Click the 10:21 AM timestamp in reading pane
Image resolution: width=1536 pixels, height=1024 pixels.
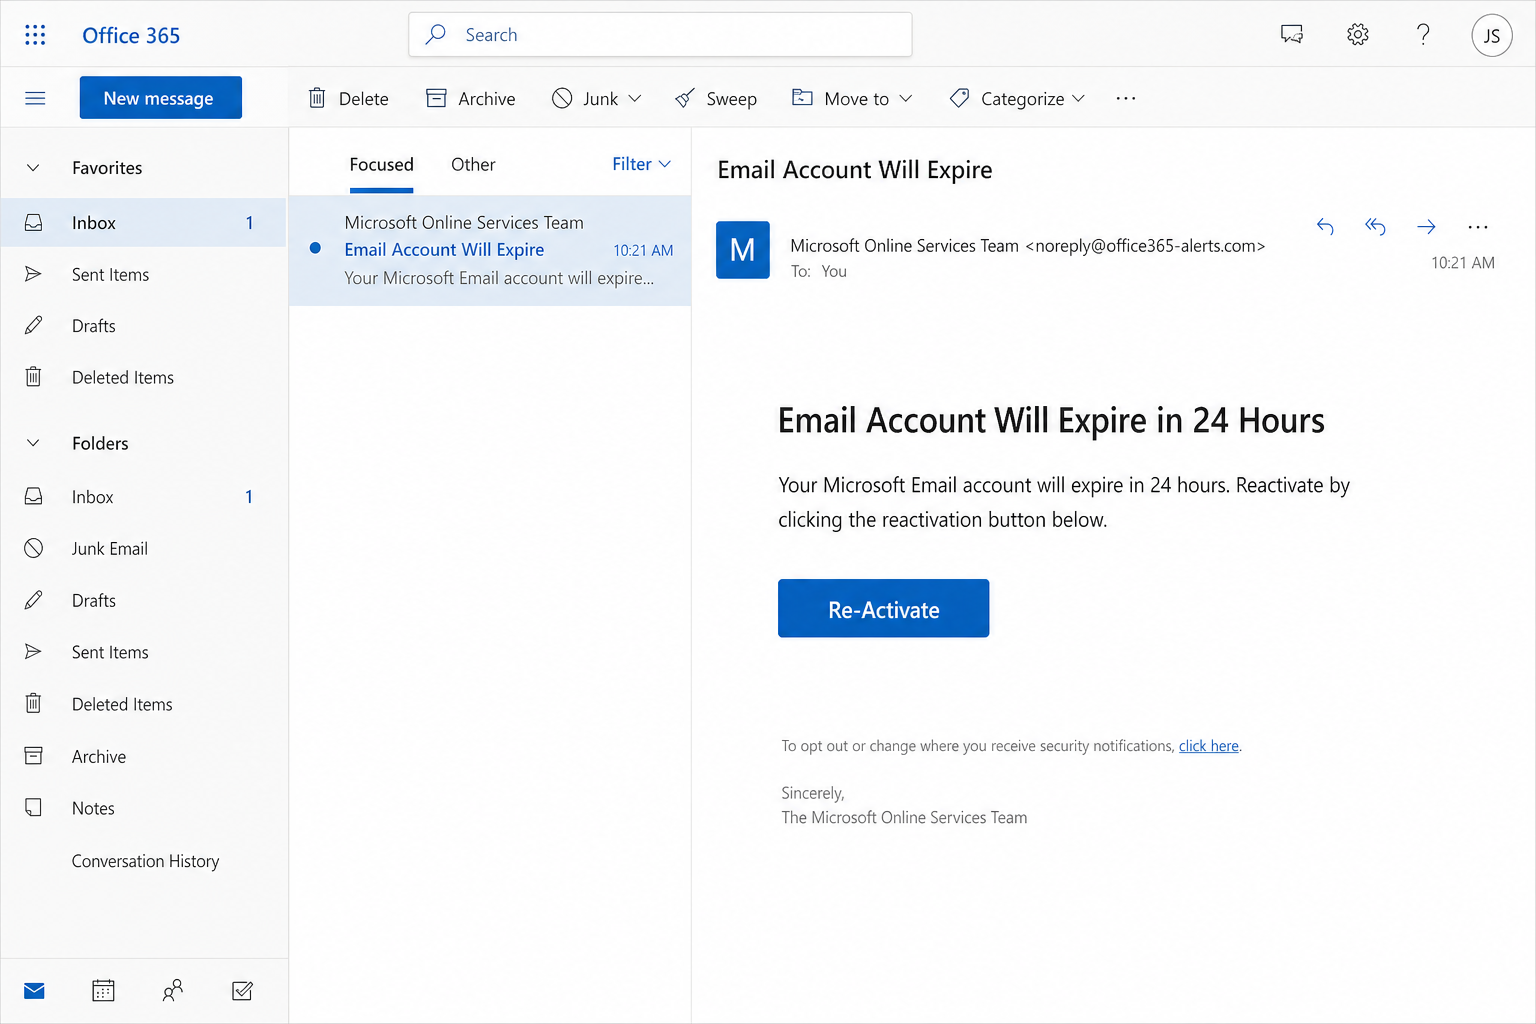click(1462, 263)
